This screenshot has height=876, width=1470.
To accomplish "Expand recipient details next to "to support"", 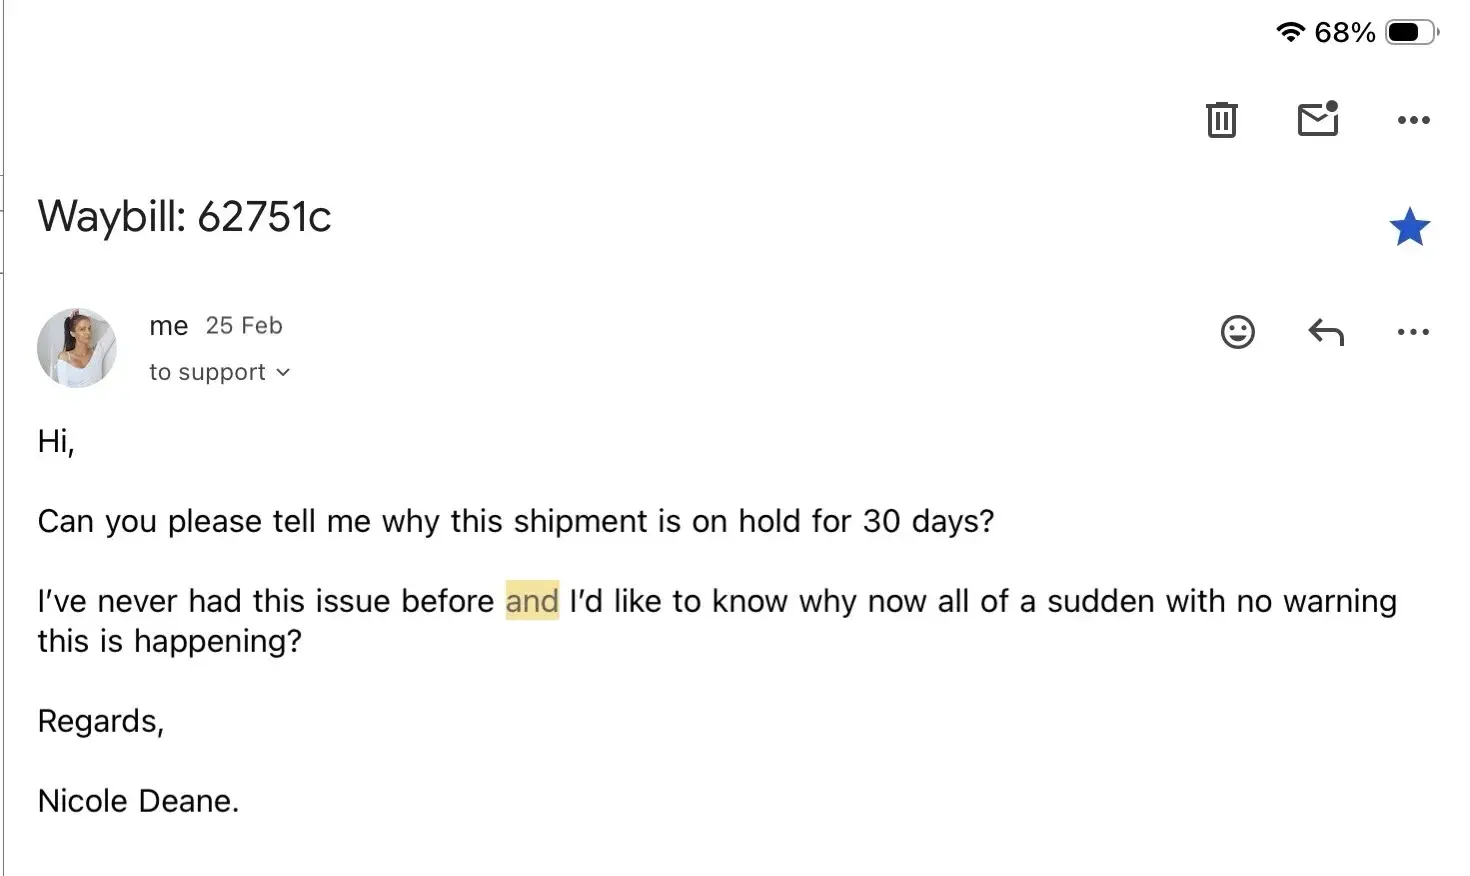I will tap(283, 373).
